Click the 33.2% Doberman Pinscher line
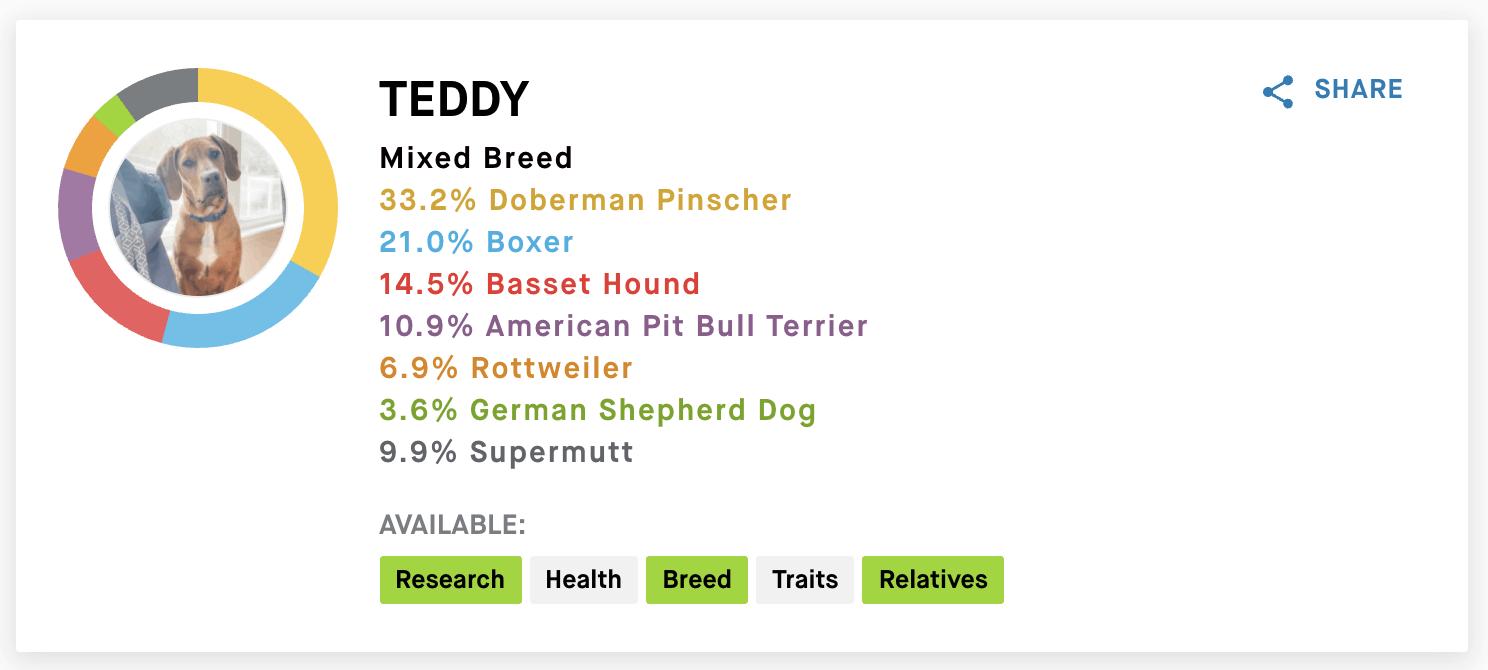The image size is (1488, 670). pos(586,200)
